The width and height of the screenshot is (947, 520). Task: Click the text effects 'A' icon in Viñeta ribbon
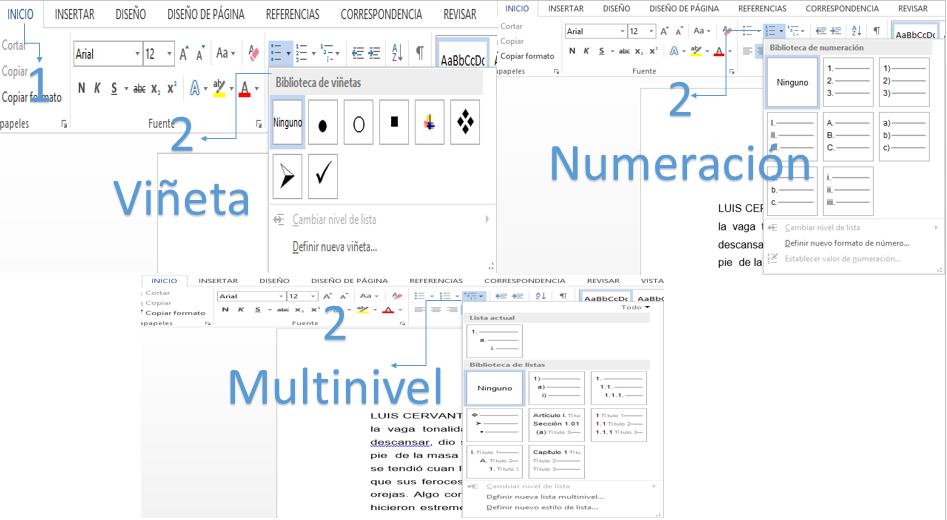point(194,88)
